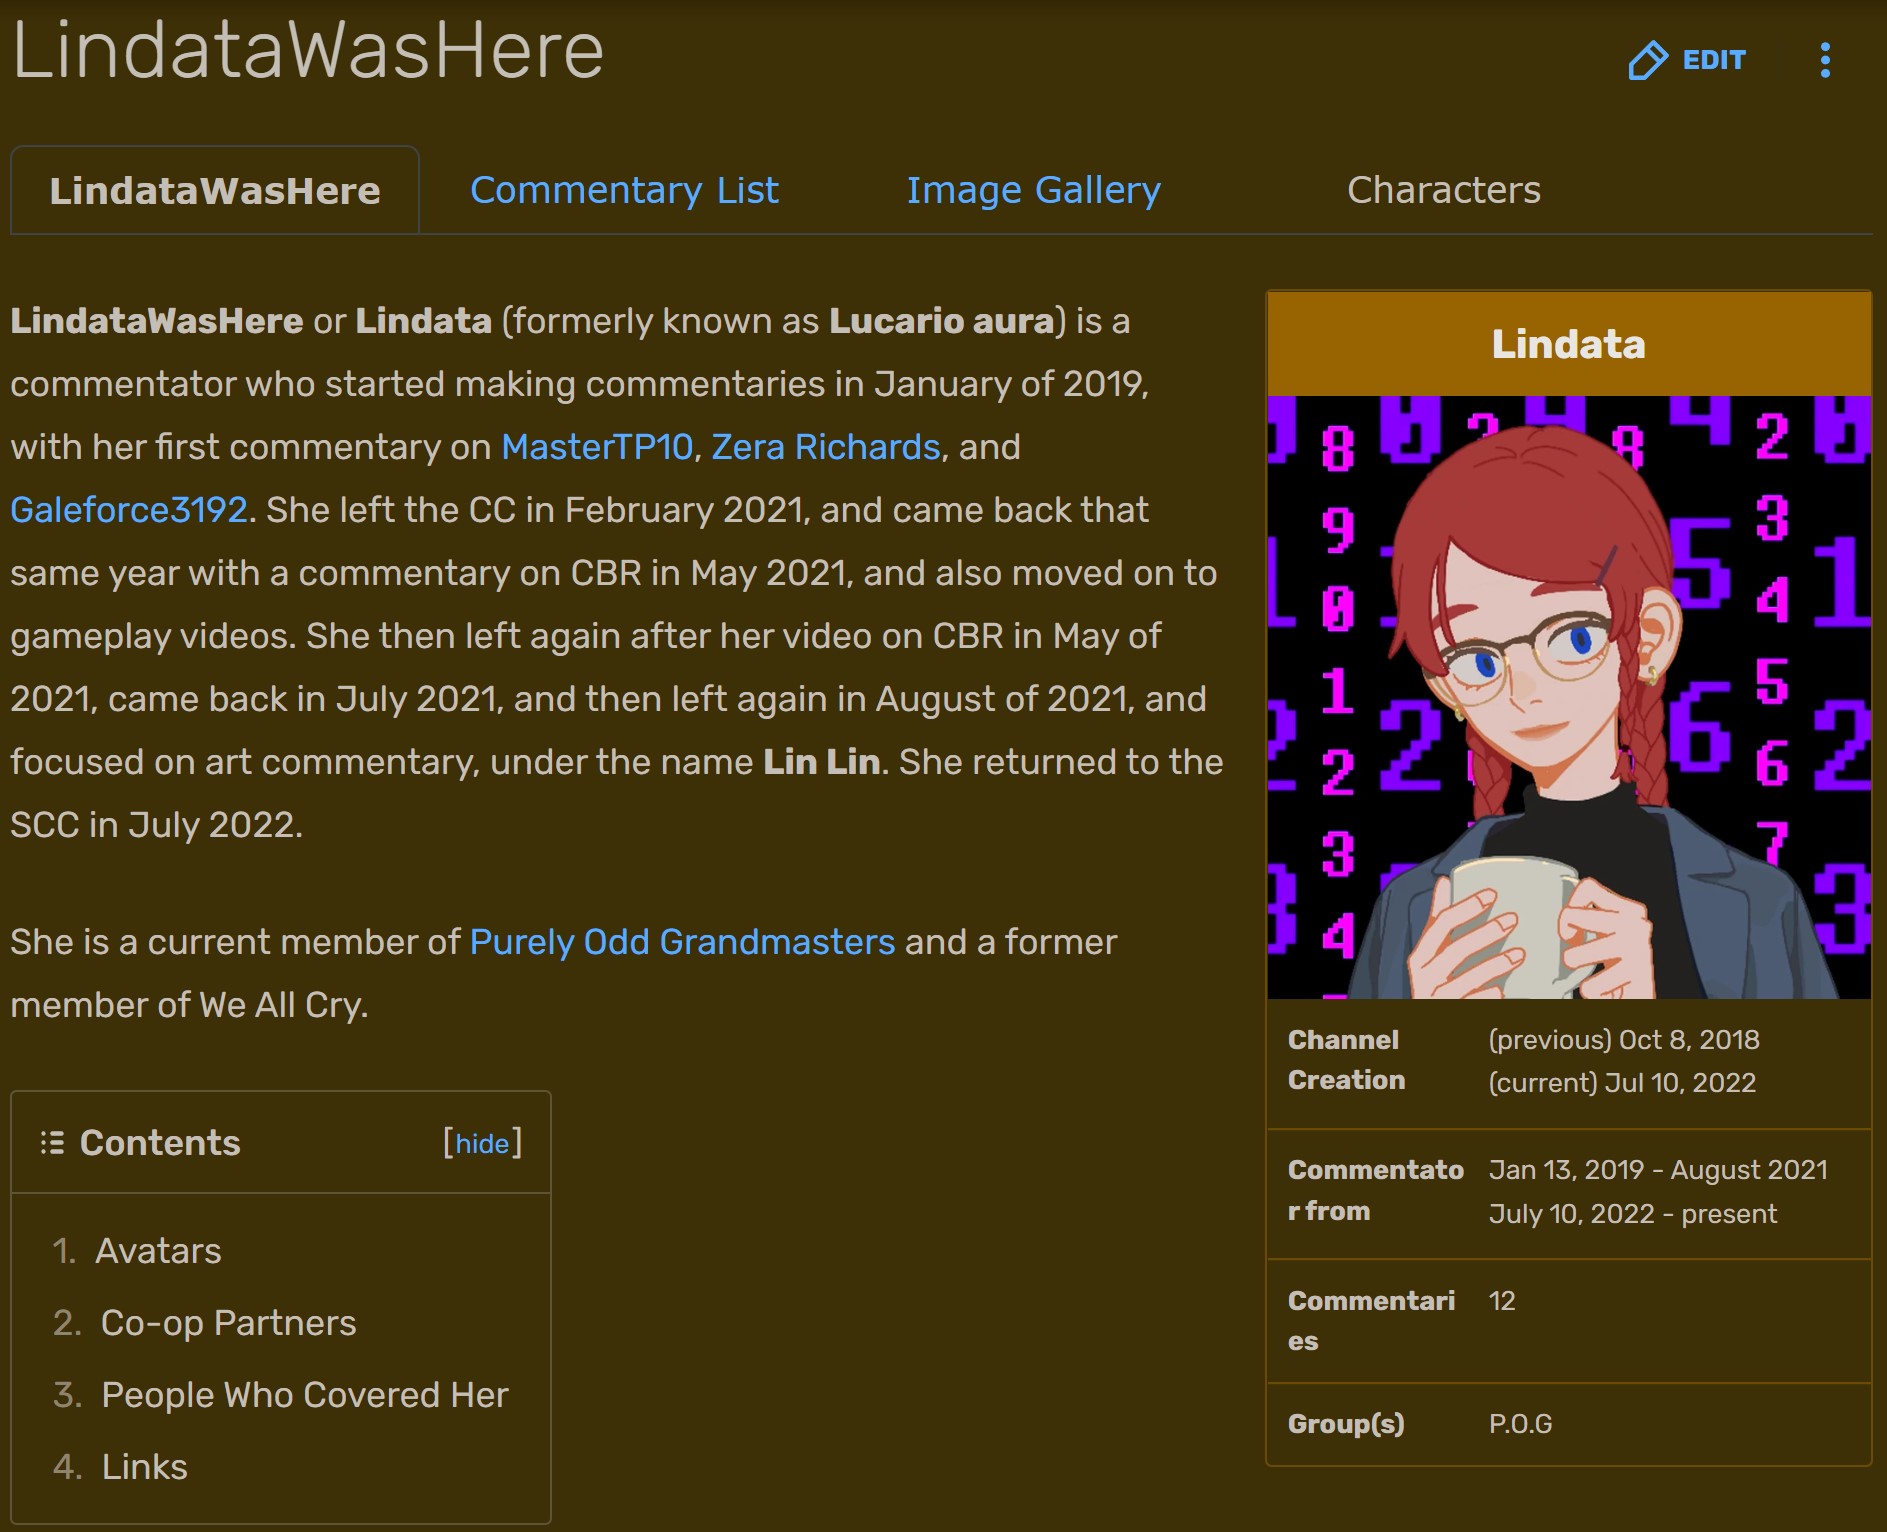Viewport: 1887px width, 1532px height.
Task: Open the Galeforce3192 link
Action: click(129, 510)
